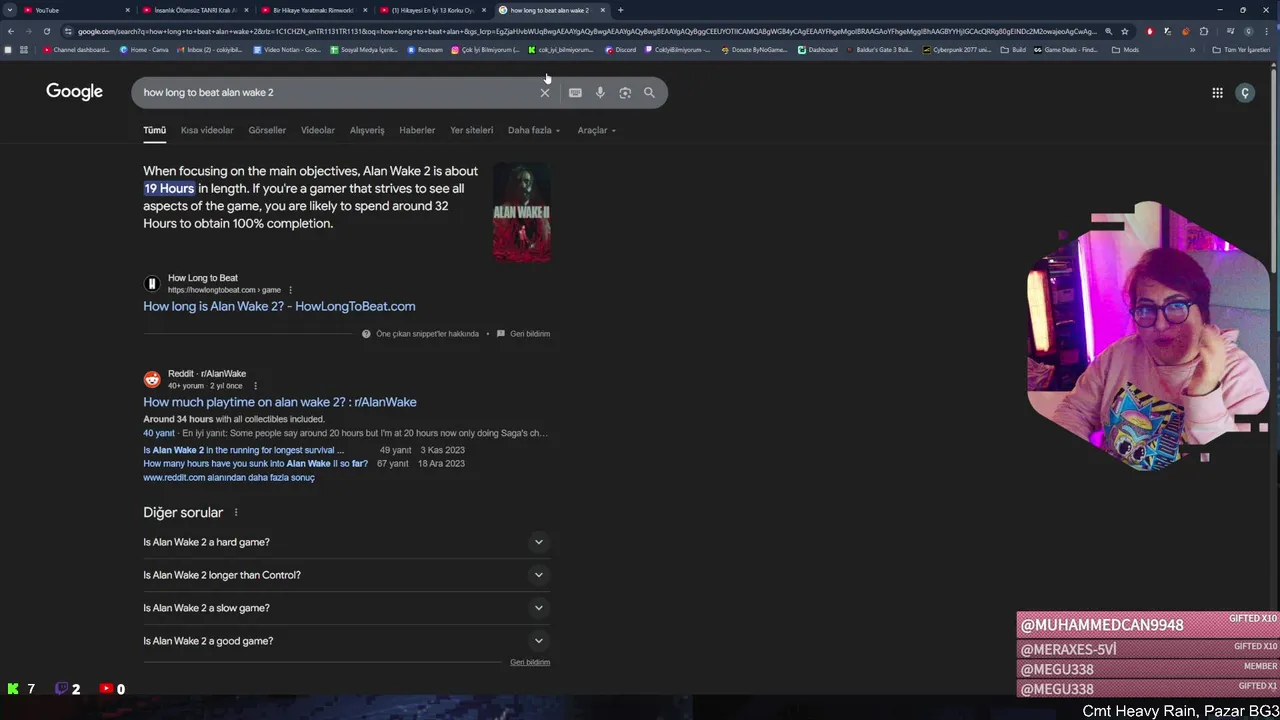Viewport: 1280px width, 720px height.
Task: Open the Tüm Yer İşaretleri folder
Action: click(1241, 49)
